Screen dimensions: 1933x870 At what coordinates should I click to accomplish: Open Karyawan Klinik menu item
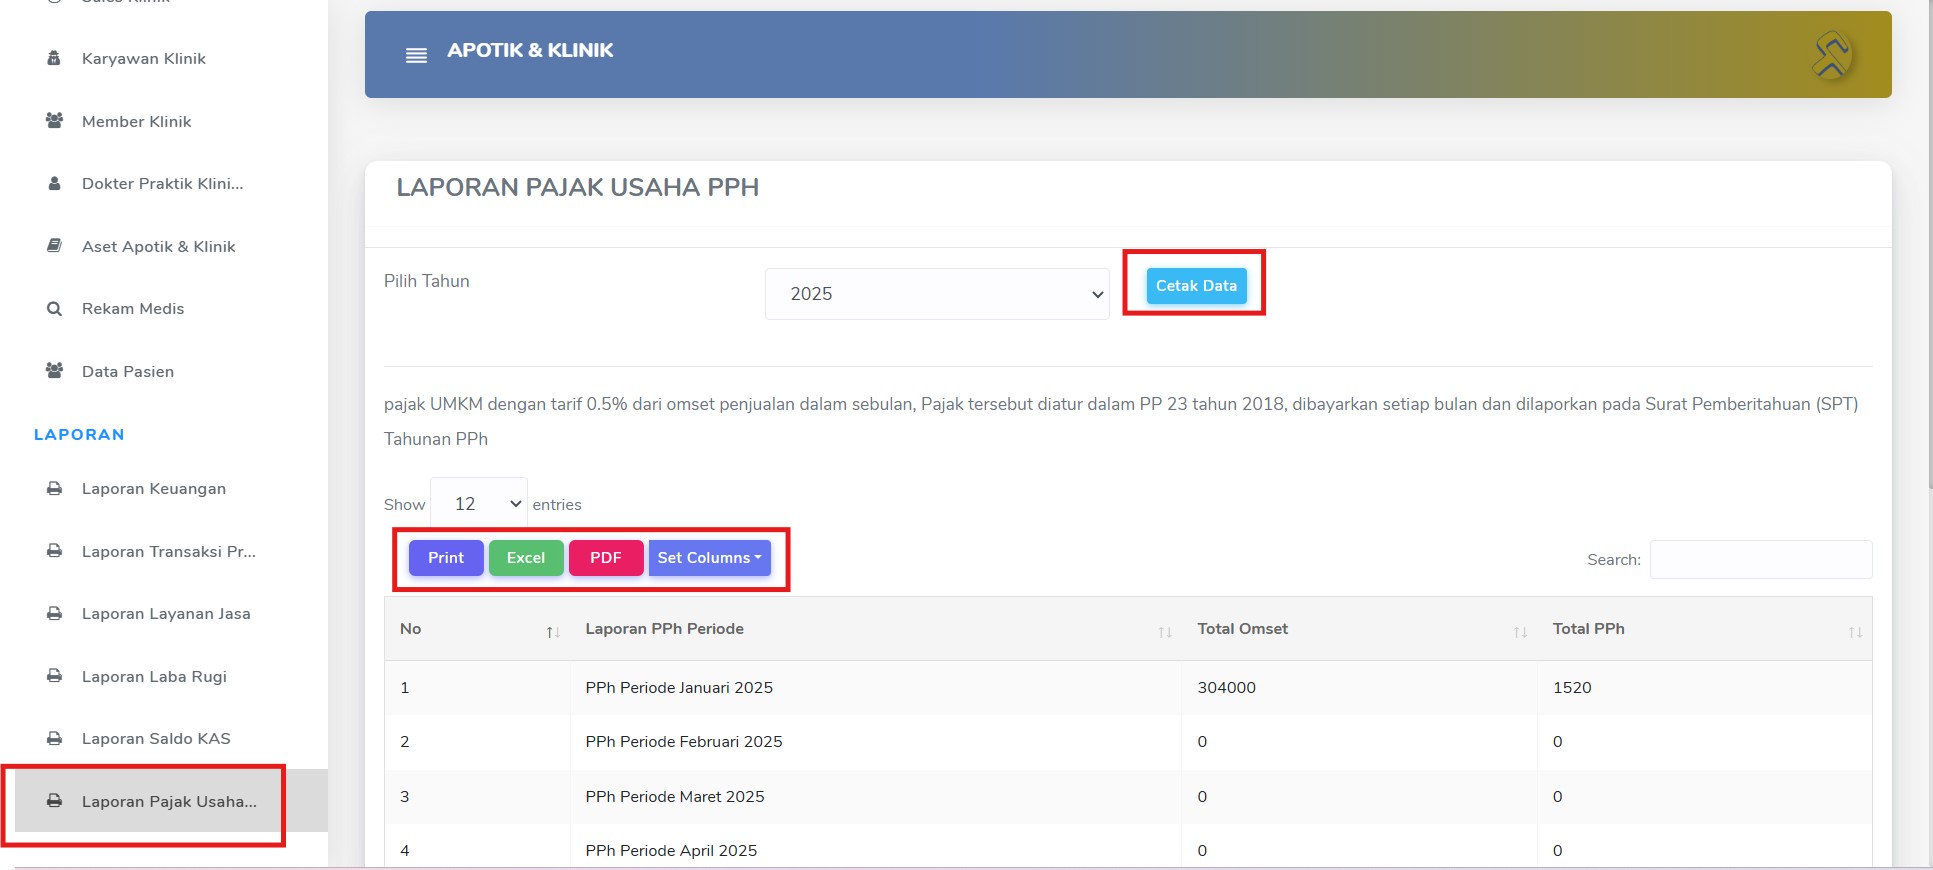tap(144, 59)
